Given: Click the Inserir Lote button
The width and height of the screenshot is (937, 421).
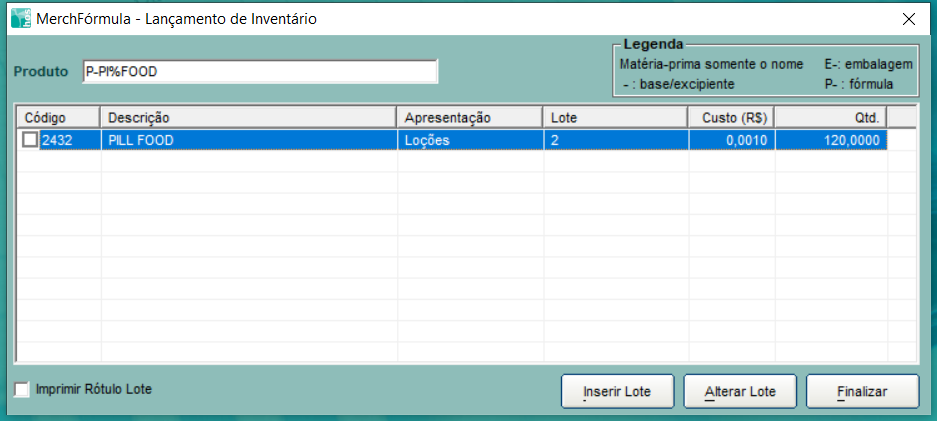Looking at the screenshot, I should [x=617, y=392].
